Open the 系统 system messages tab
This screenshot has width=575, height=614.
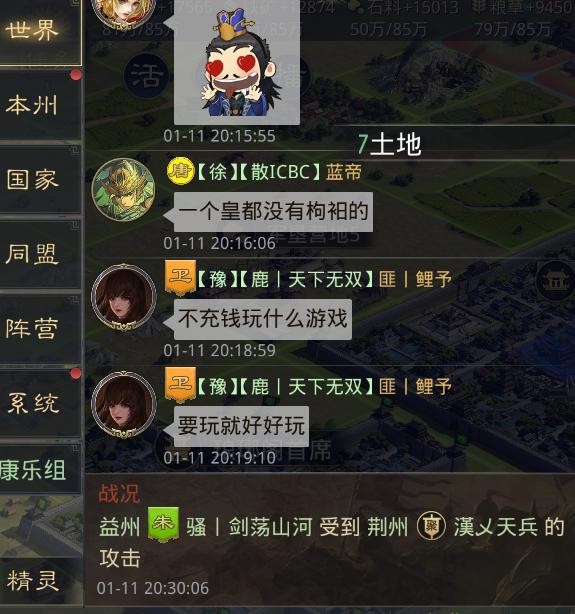pos(40,403)
